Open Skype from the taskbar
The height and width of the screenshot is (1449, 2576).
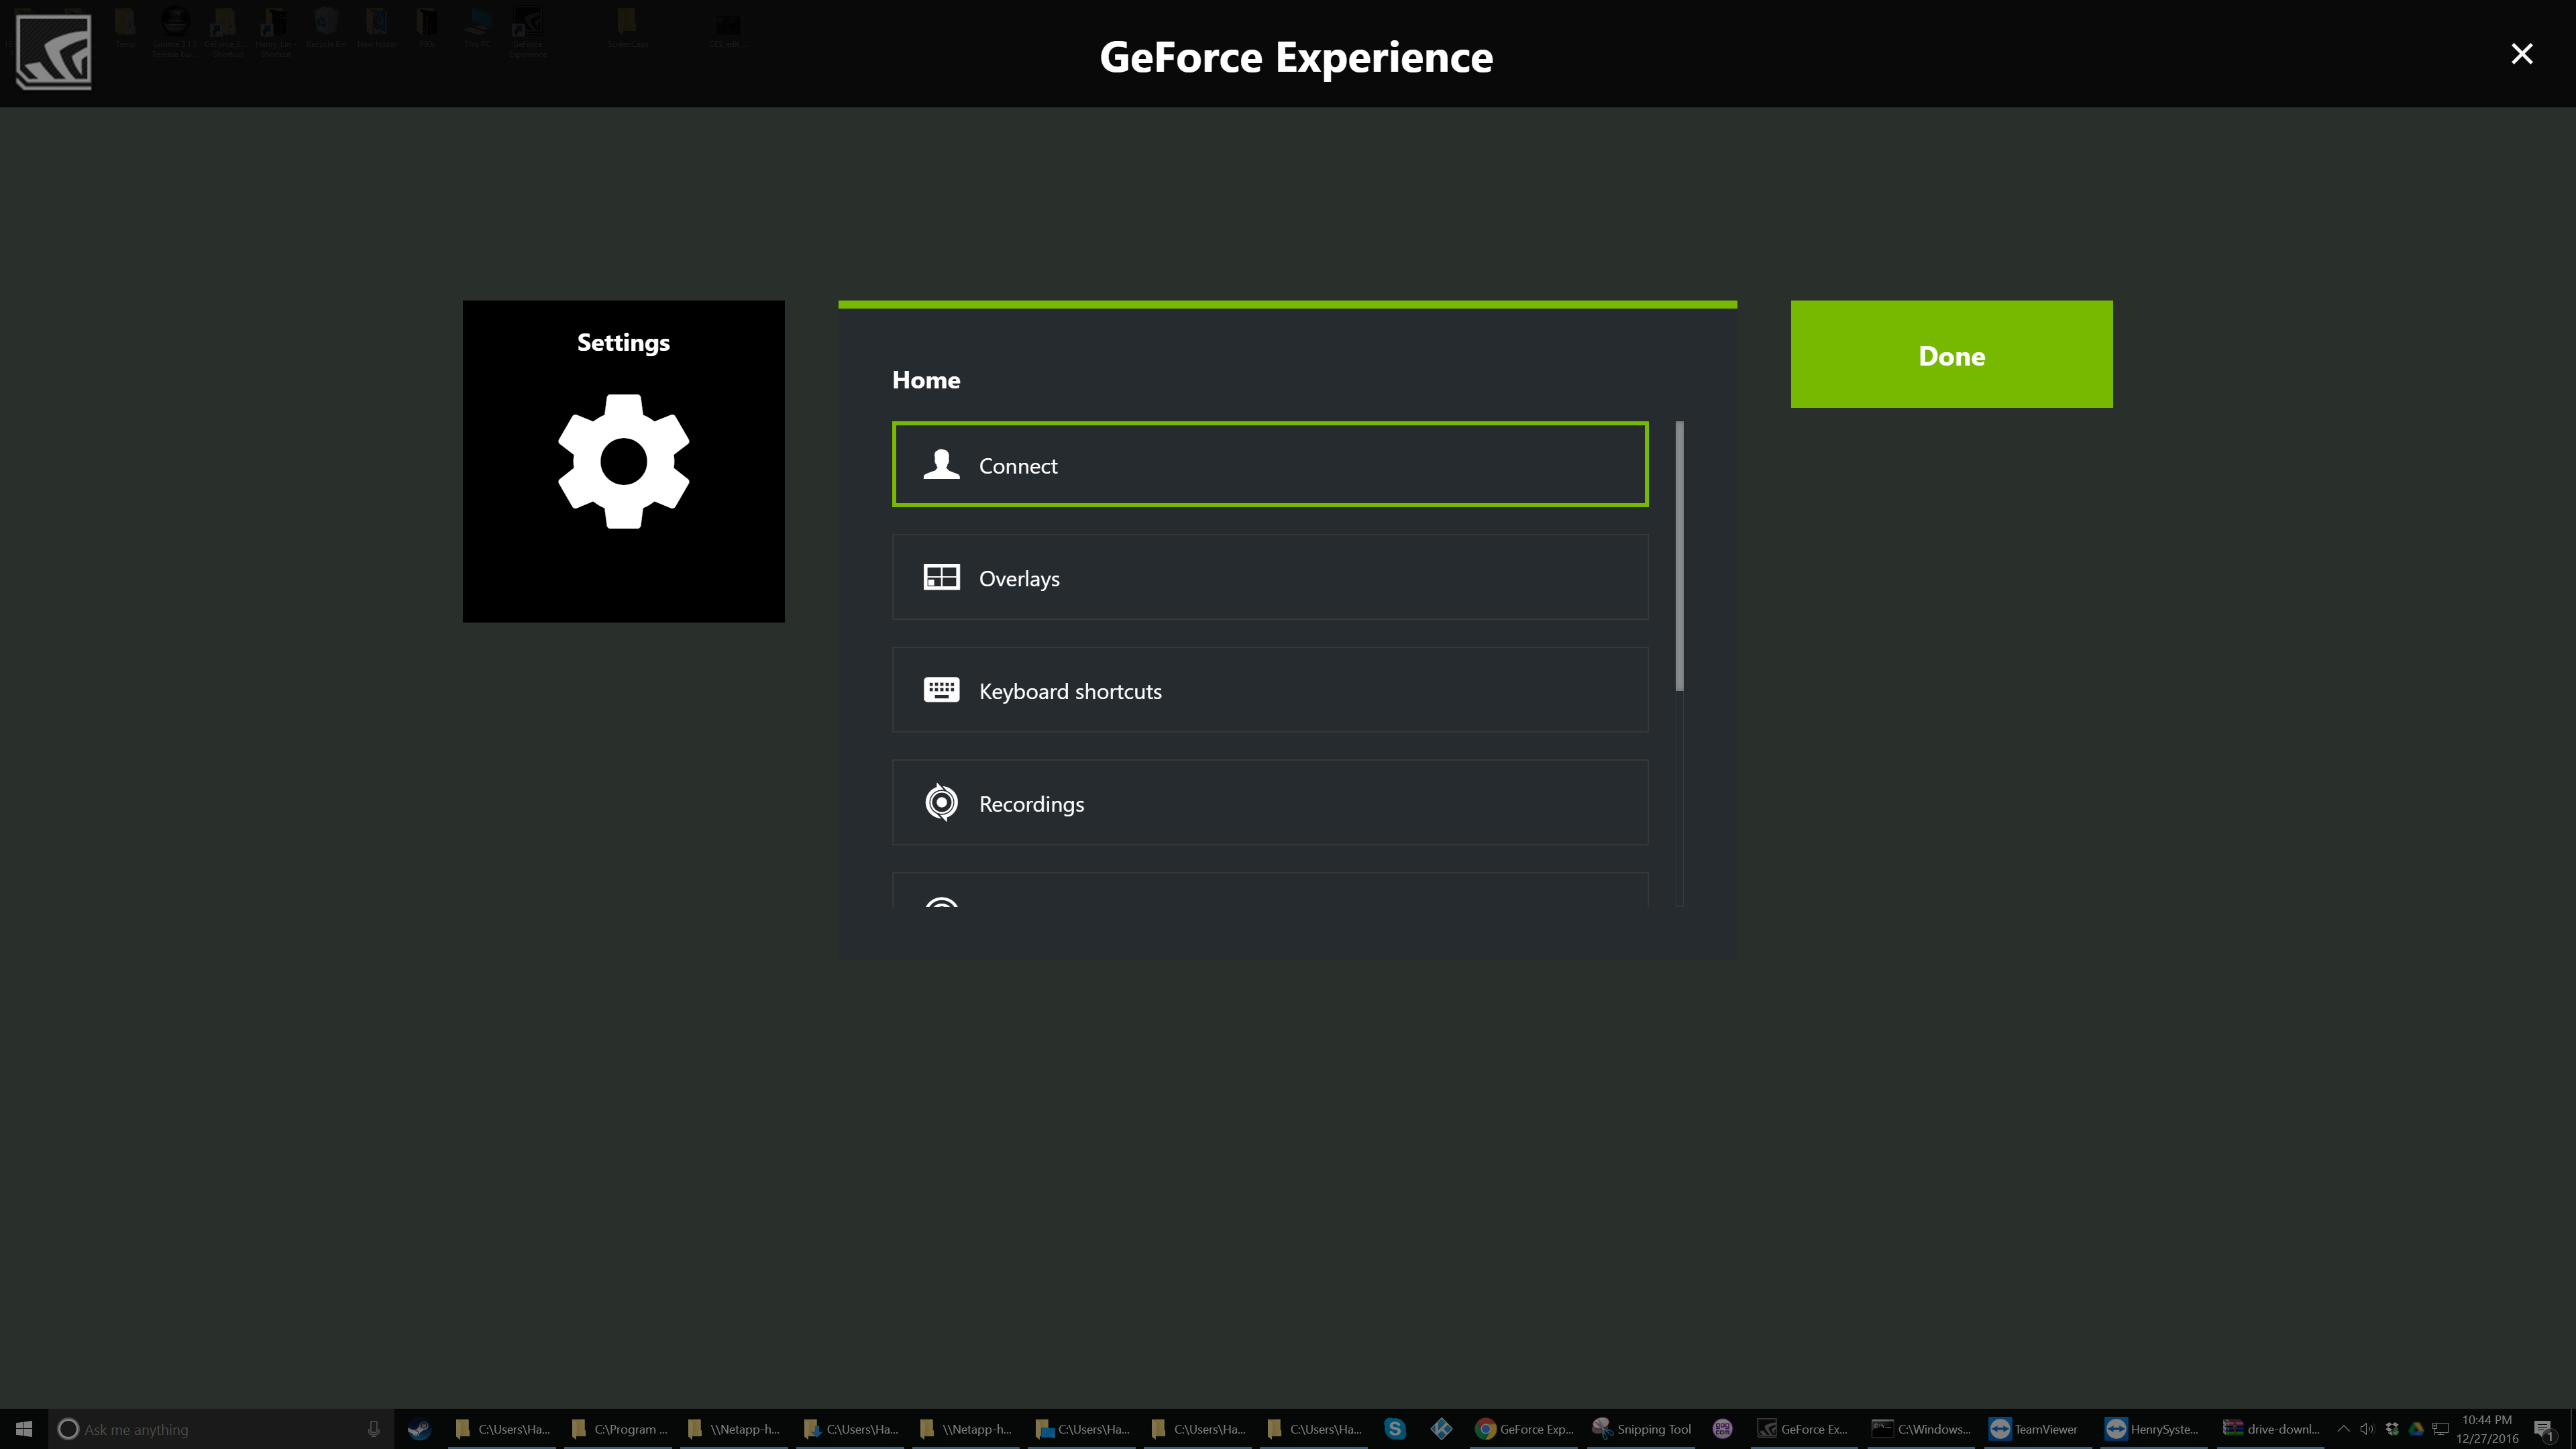pyautogui.click(x=1395, y=1429)
